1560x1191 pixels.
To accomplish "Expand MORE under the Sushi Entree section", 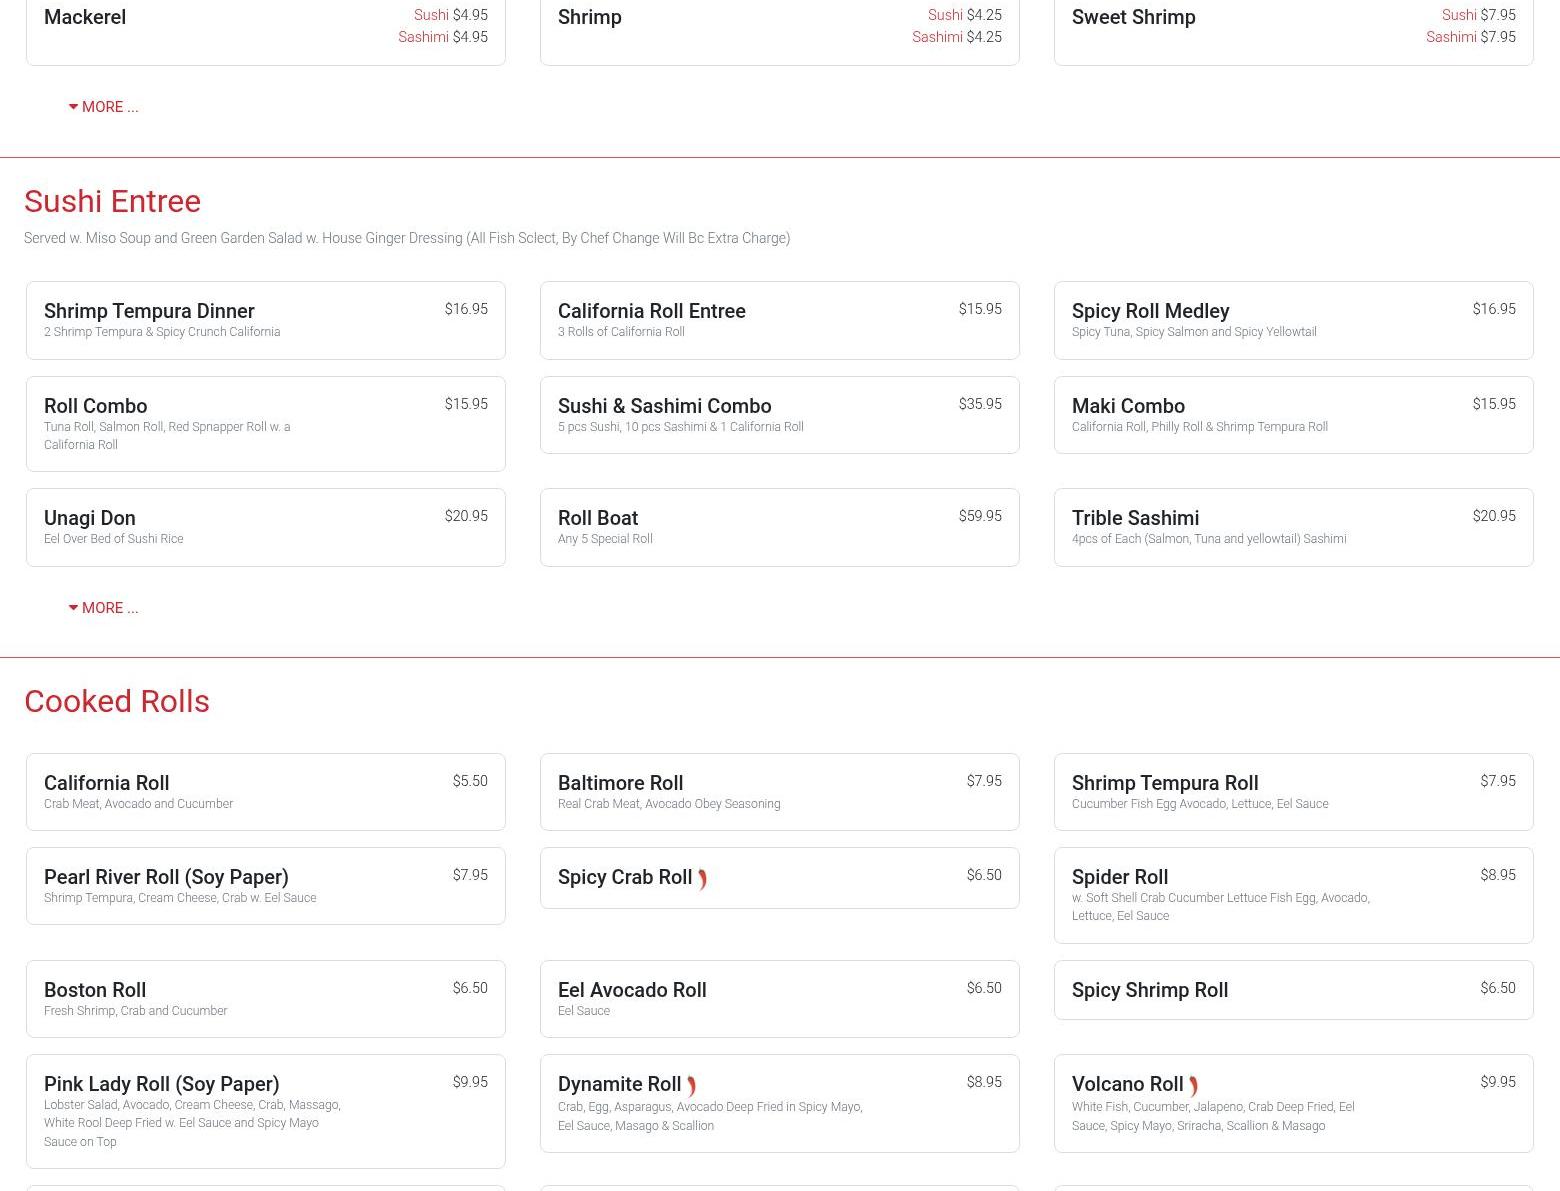I will [x=104, y=608].
